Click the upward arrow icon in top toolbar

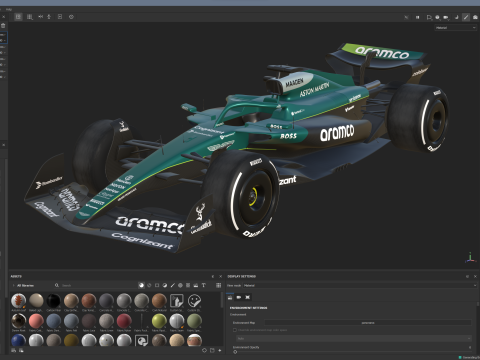49,16
